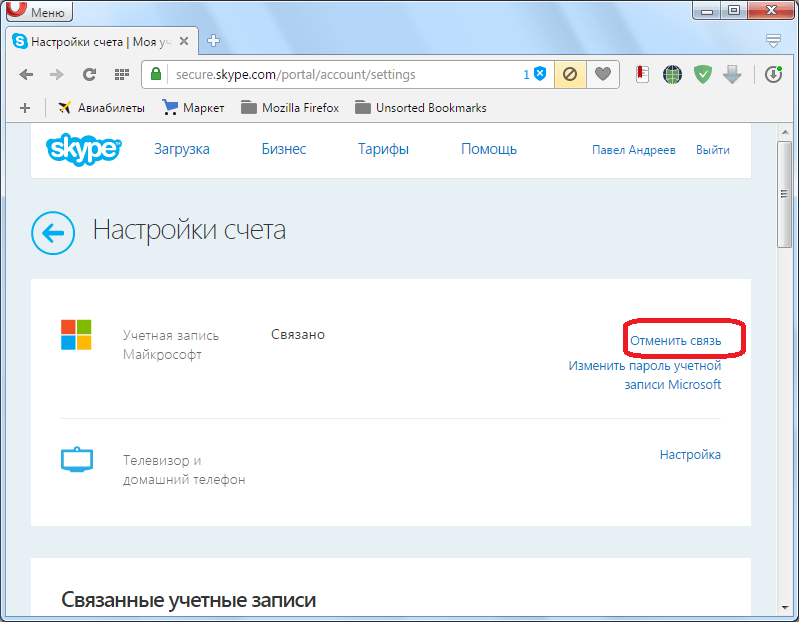Viewport: 799px width, 622px height.
Task: Maximize the Opera window
Action: click(x=734, y=10)
